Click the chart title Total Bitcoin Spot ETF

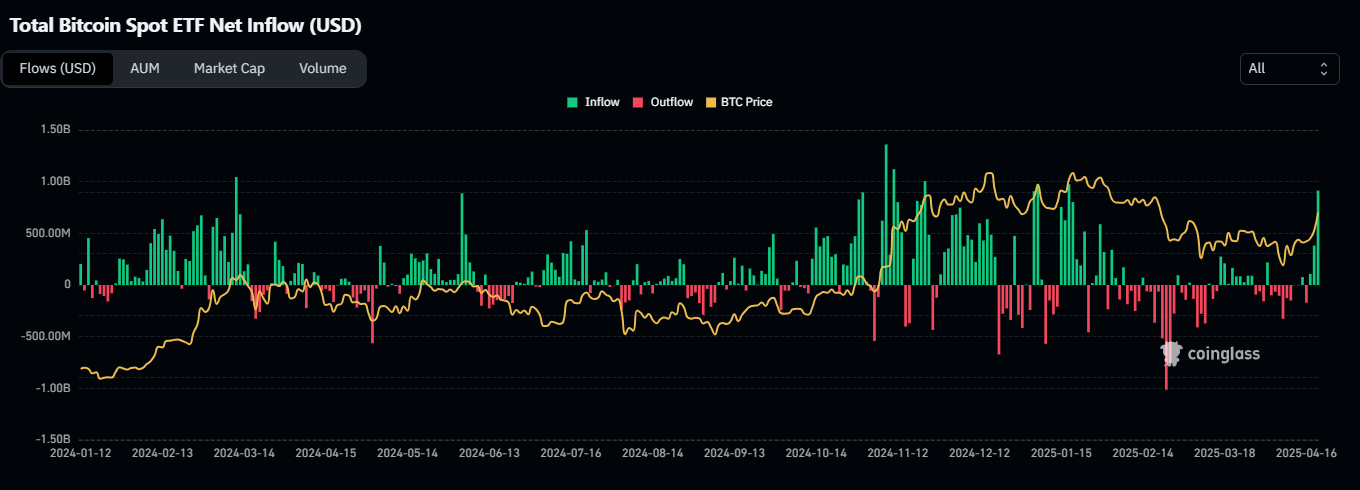pos(185,25)
